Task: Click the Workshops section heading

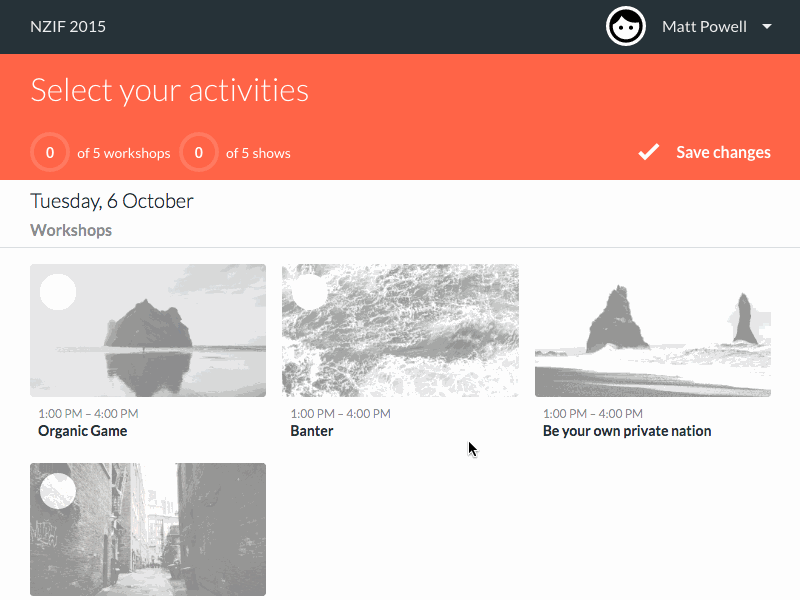Action: click(71, 231)
